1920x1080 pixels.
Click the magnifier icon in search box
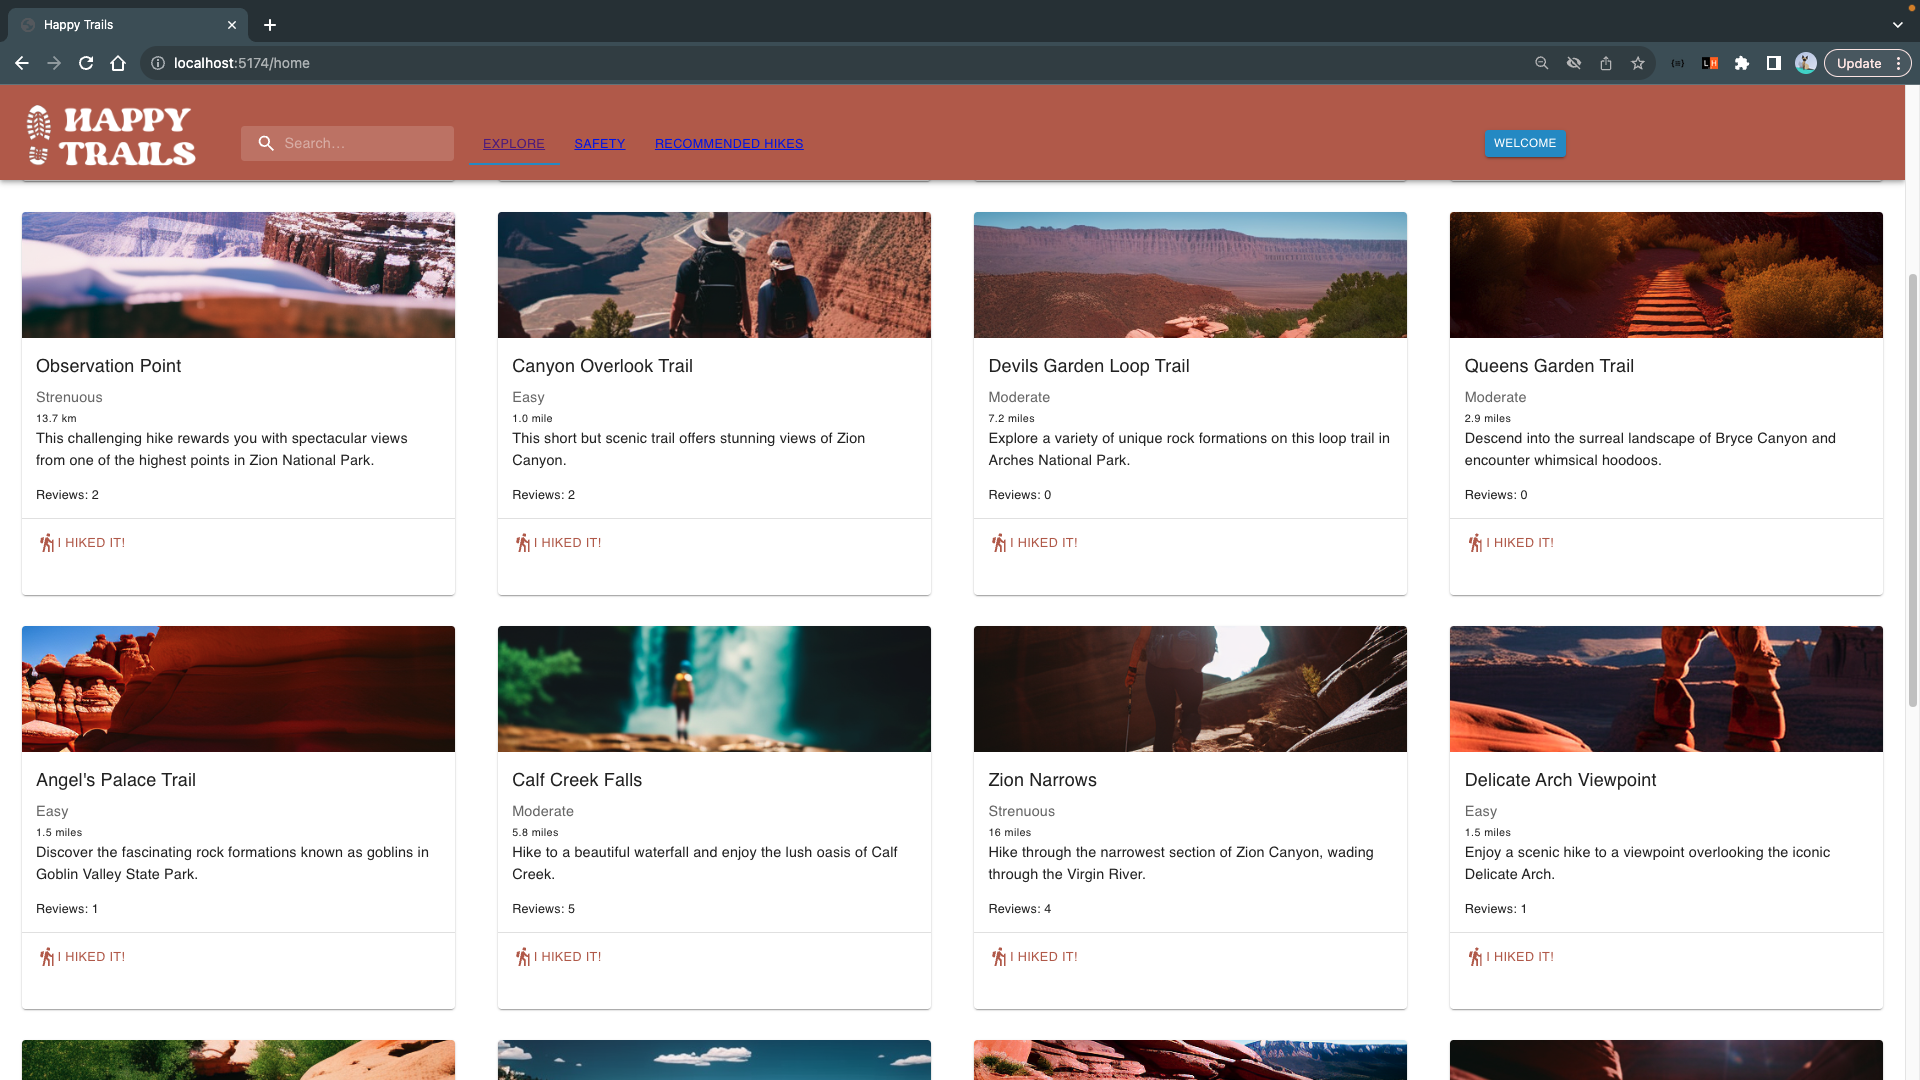click(266, 143)
